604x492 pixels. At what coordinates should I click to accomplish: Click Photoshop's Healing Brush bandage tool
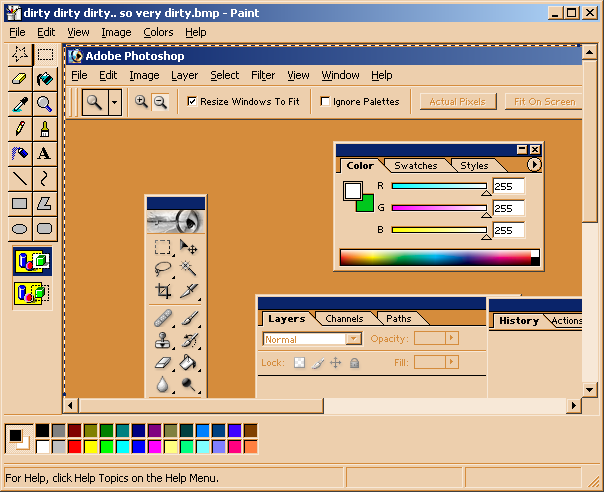click(163, 318)
